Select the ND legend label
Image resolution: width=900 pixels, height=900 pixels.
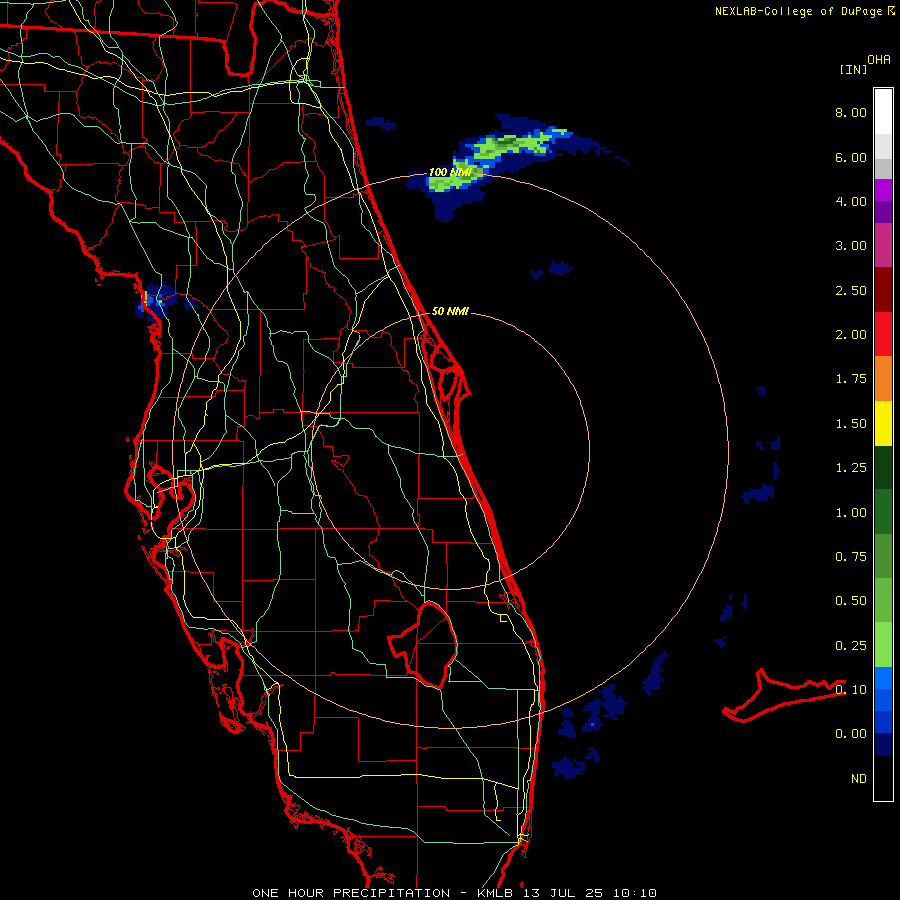[x=859, y=779]
